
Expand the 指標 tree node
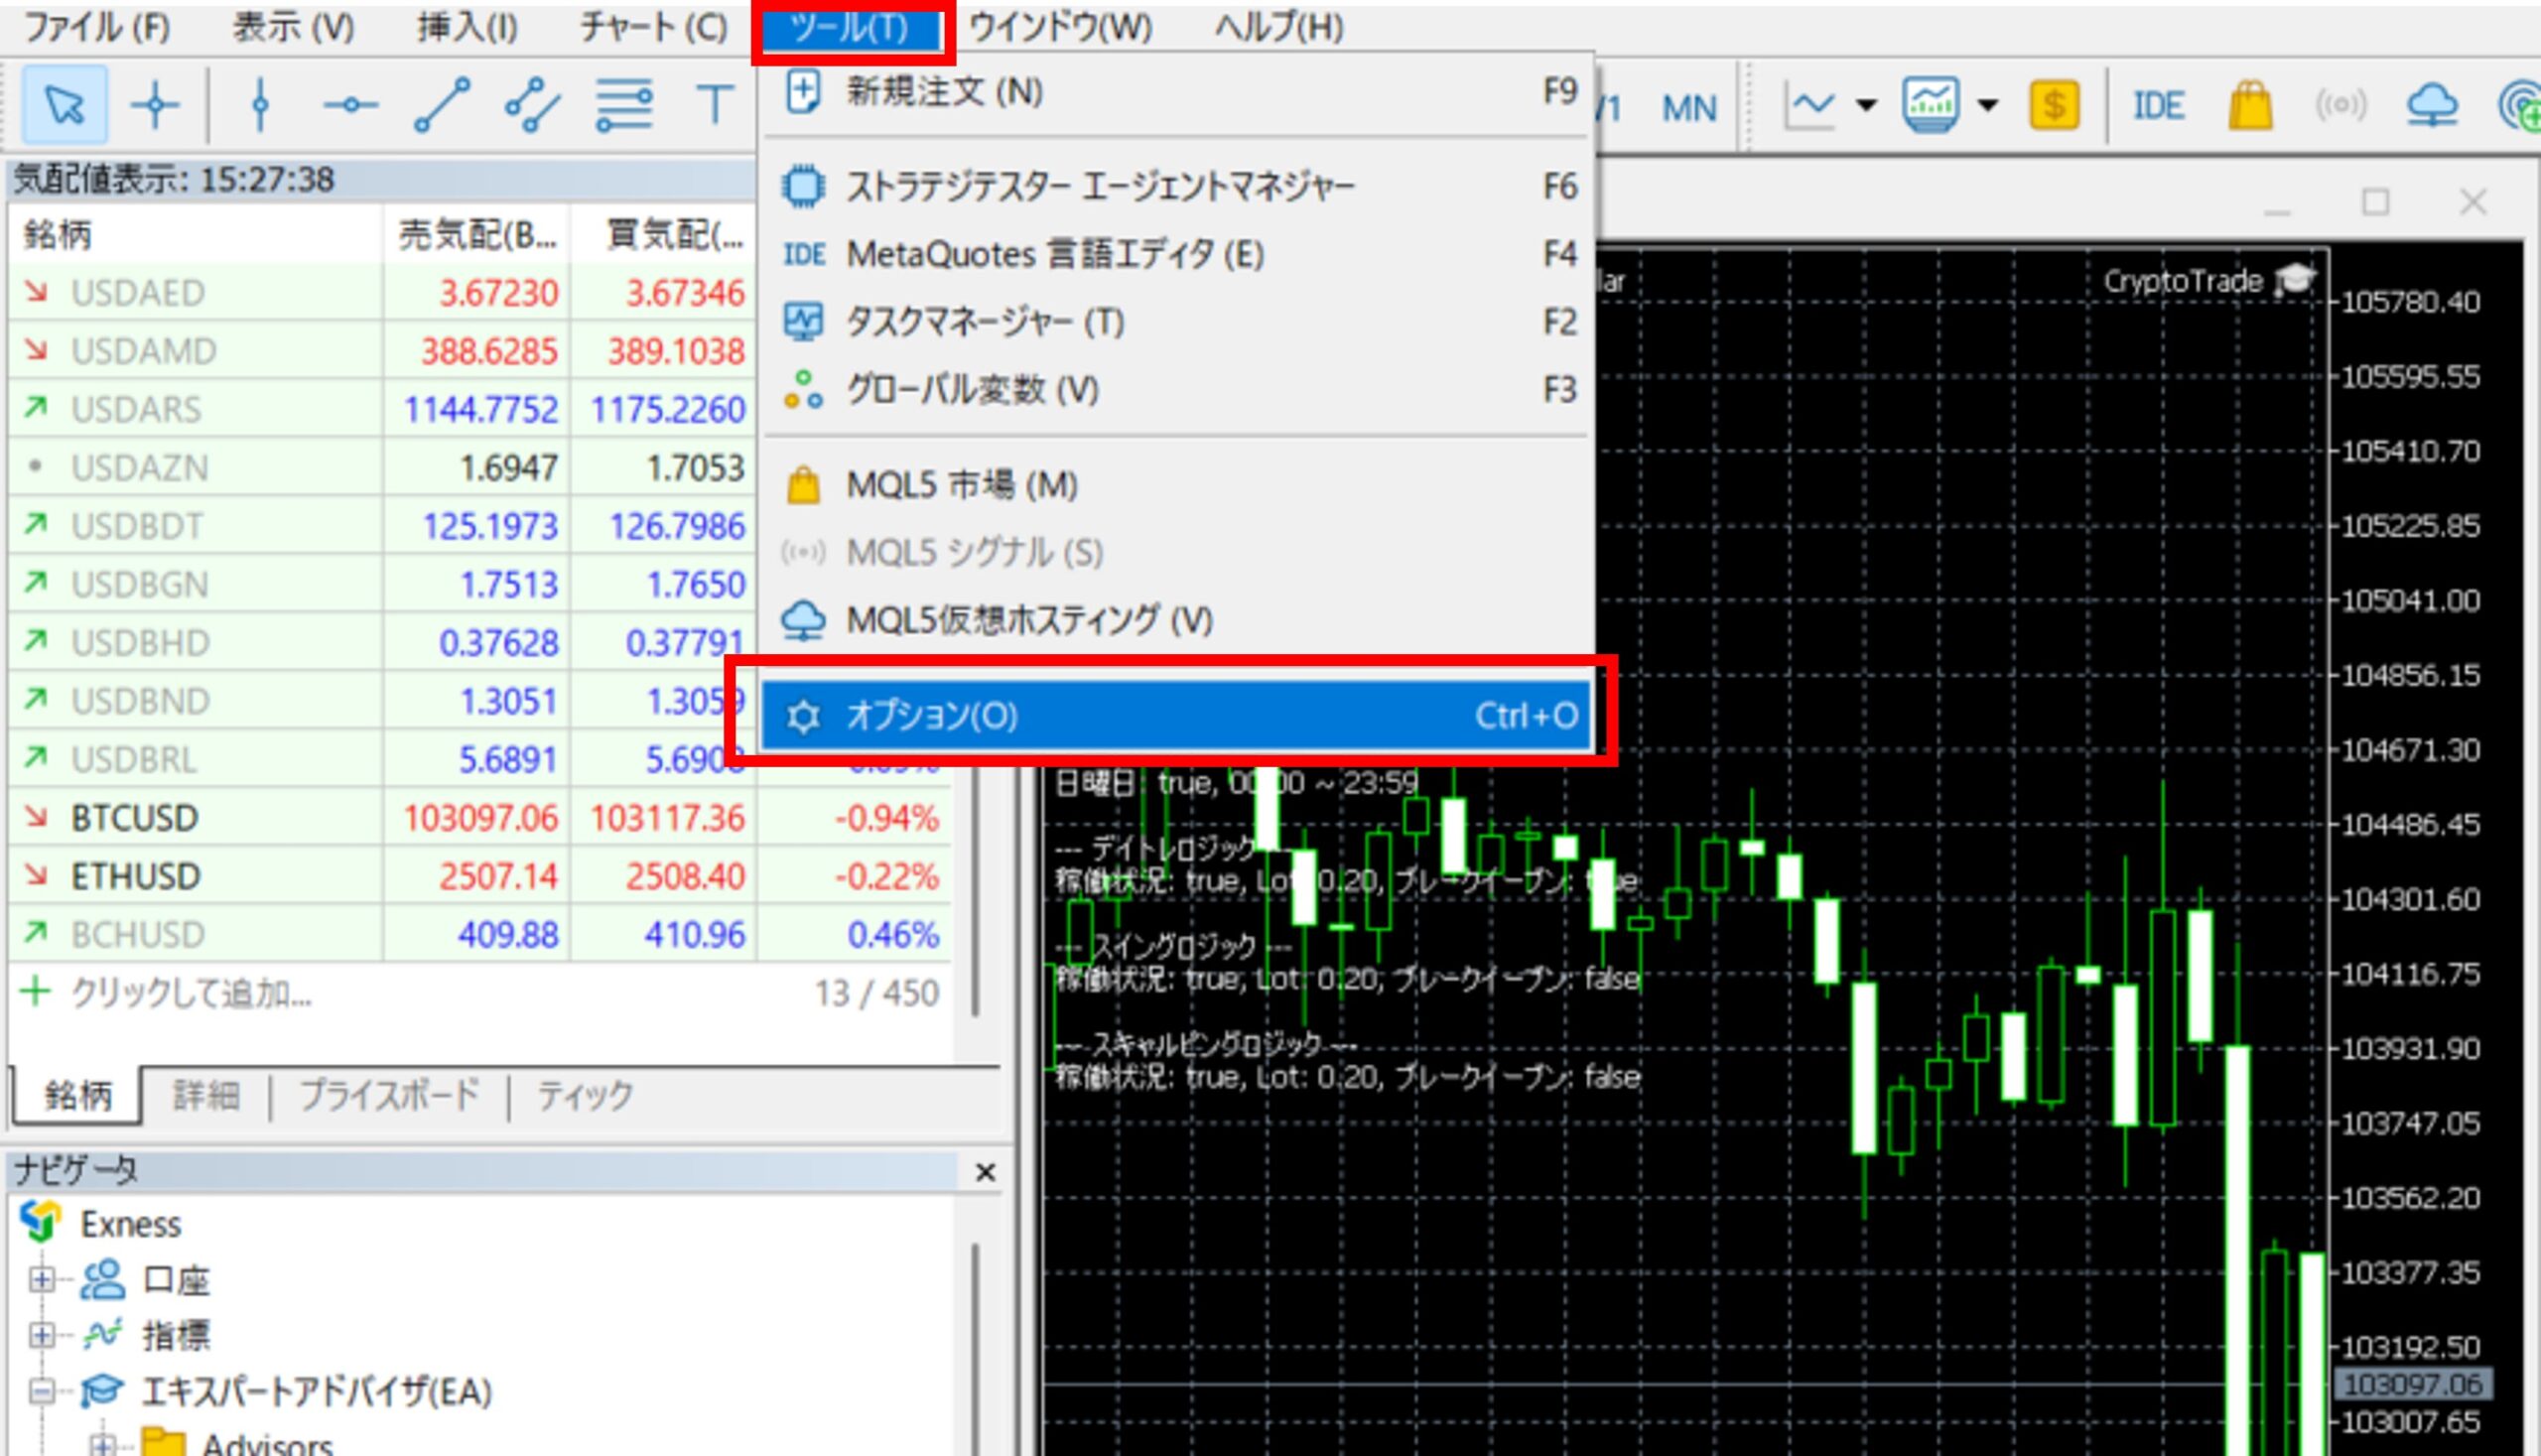[41, 1335]
